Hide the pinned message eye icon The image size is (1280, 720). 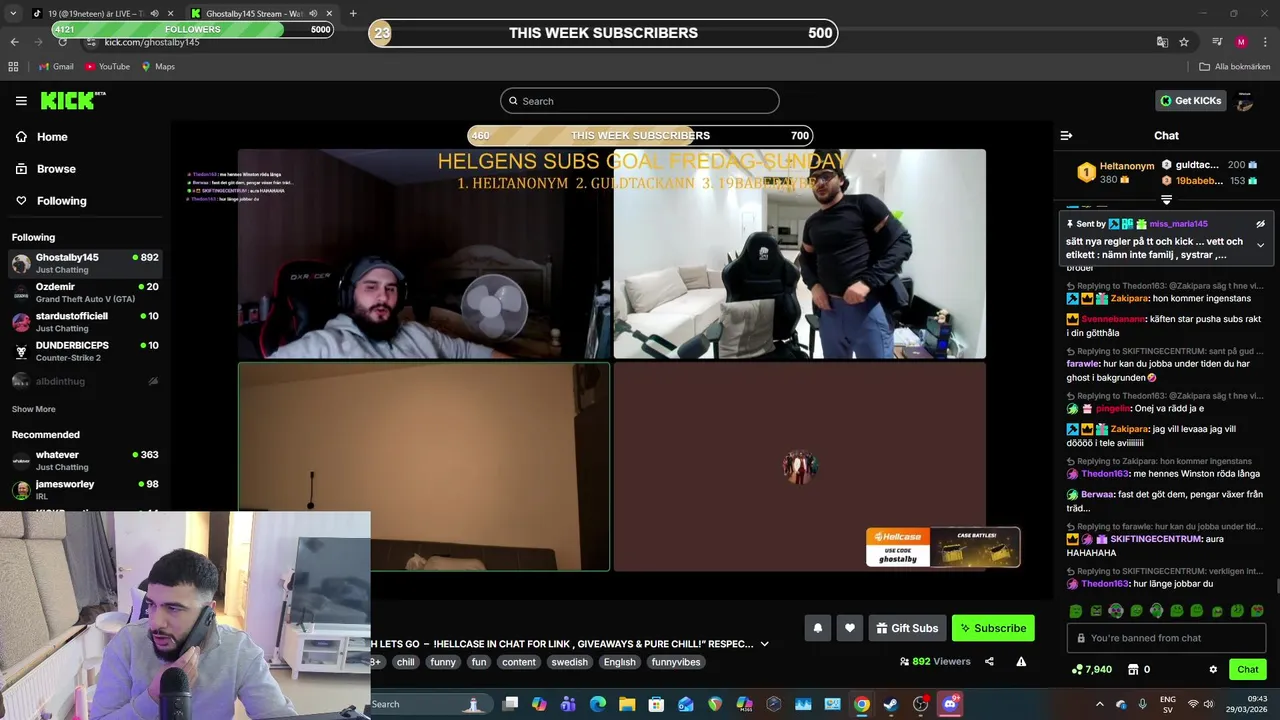click(1260, 224)
